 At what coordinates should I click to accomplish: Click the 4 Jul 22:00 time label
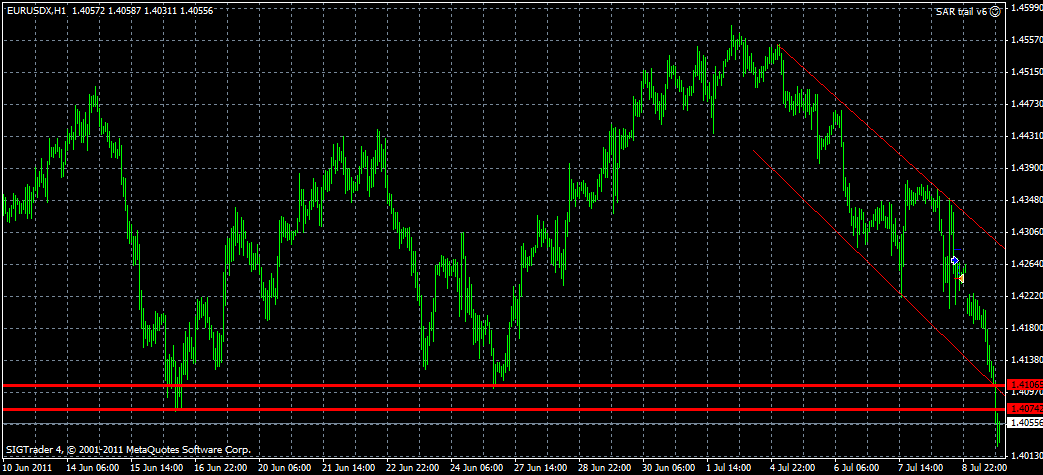(x=794, y=468)
